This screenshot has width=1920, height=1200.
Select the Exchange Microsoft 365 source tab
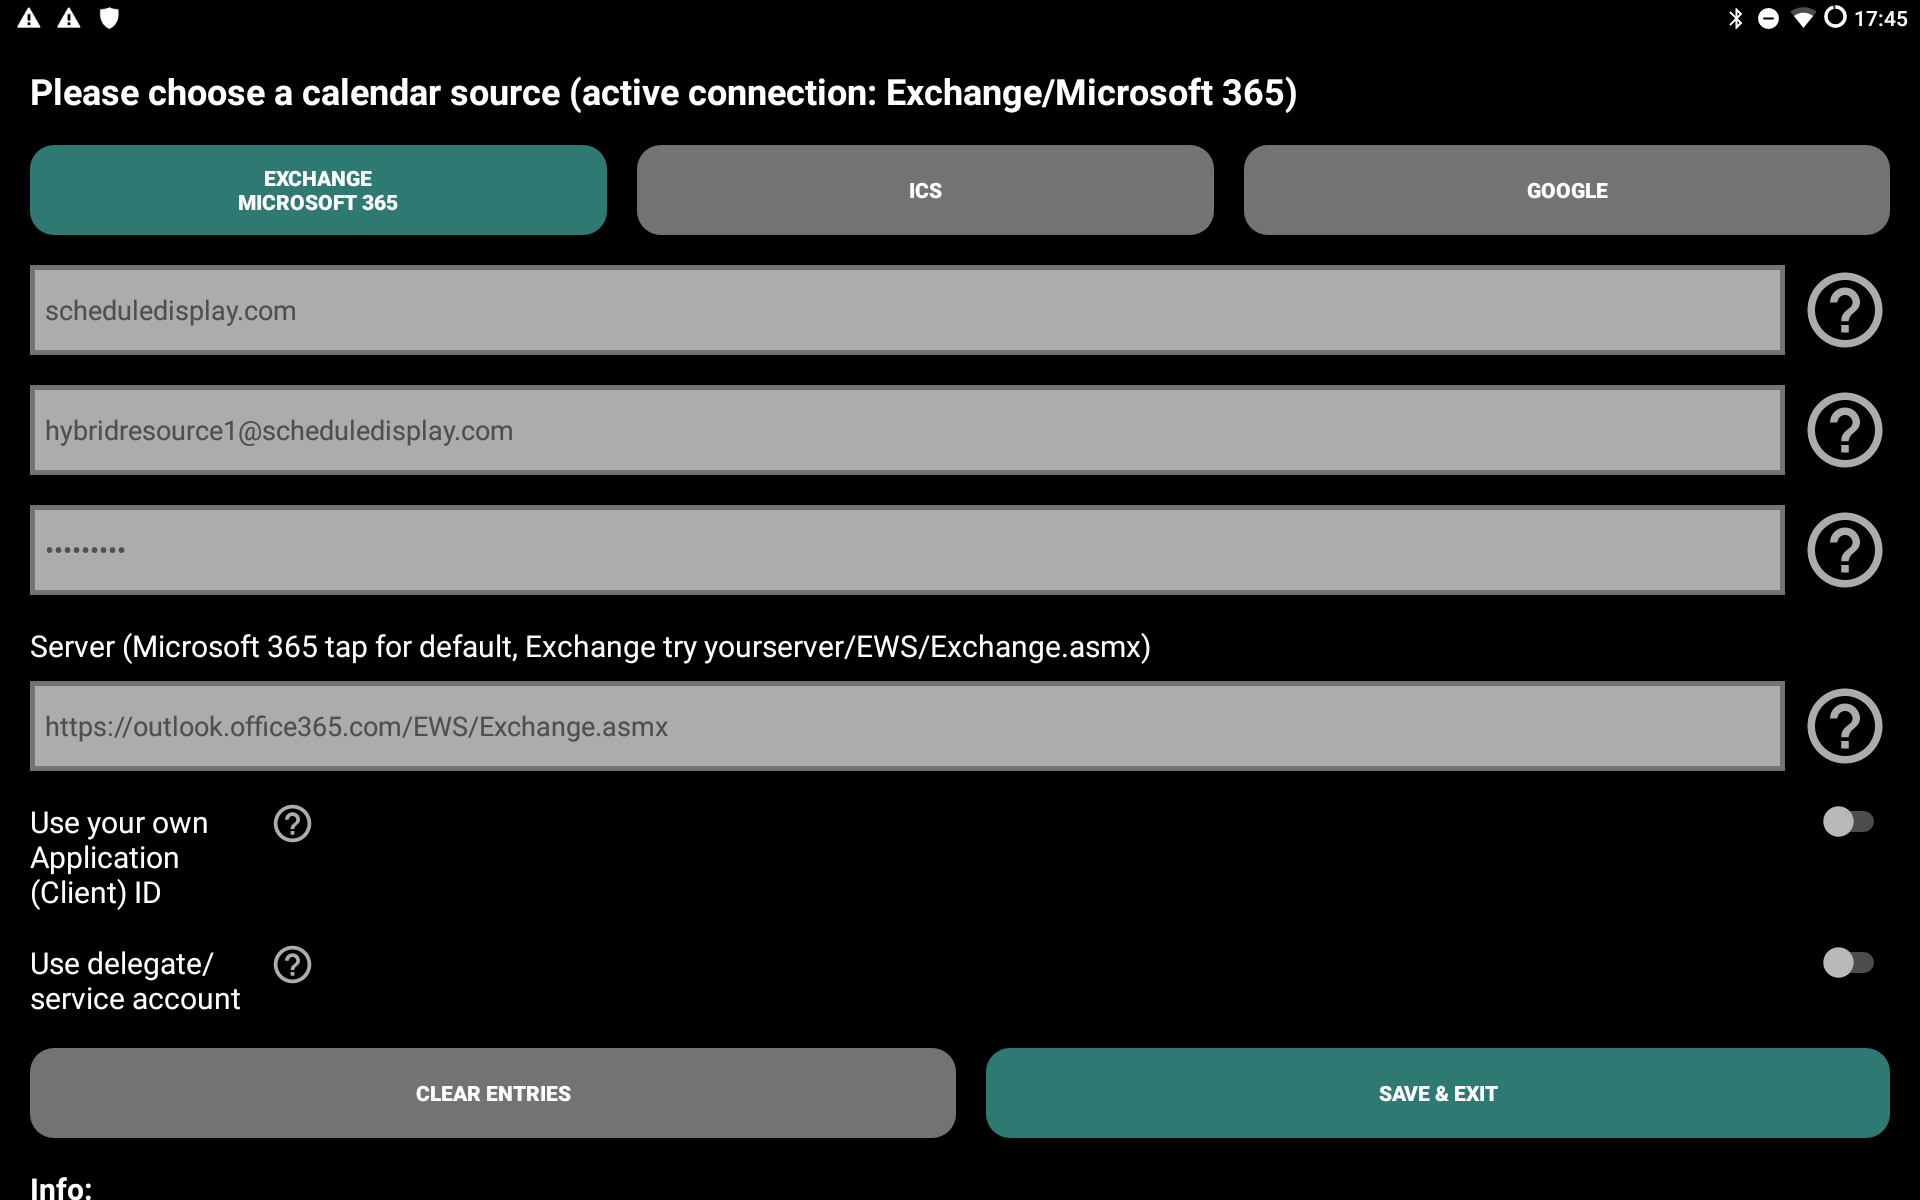[x=318, y=190]
